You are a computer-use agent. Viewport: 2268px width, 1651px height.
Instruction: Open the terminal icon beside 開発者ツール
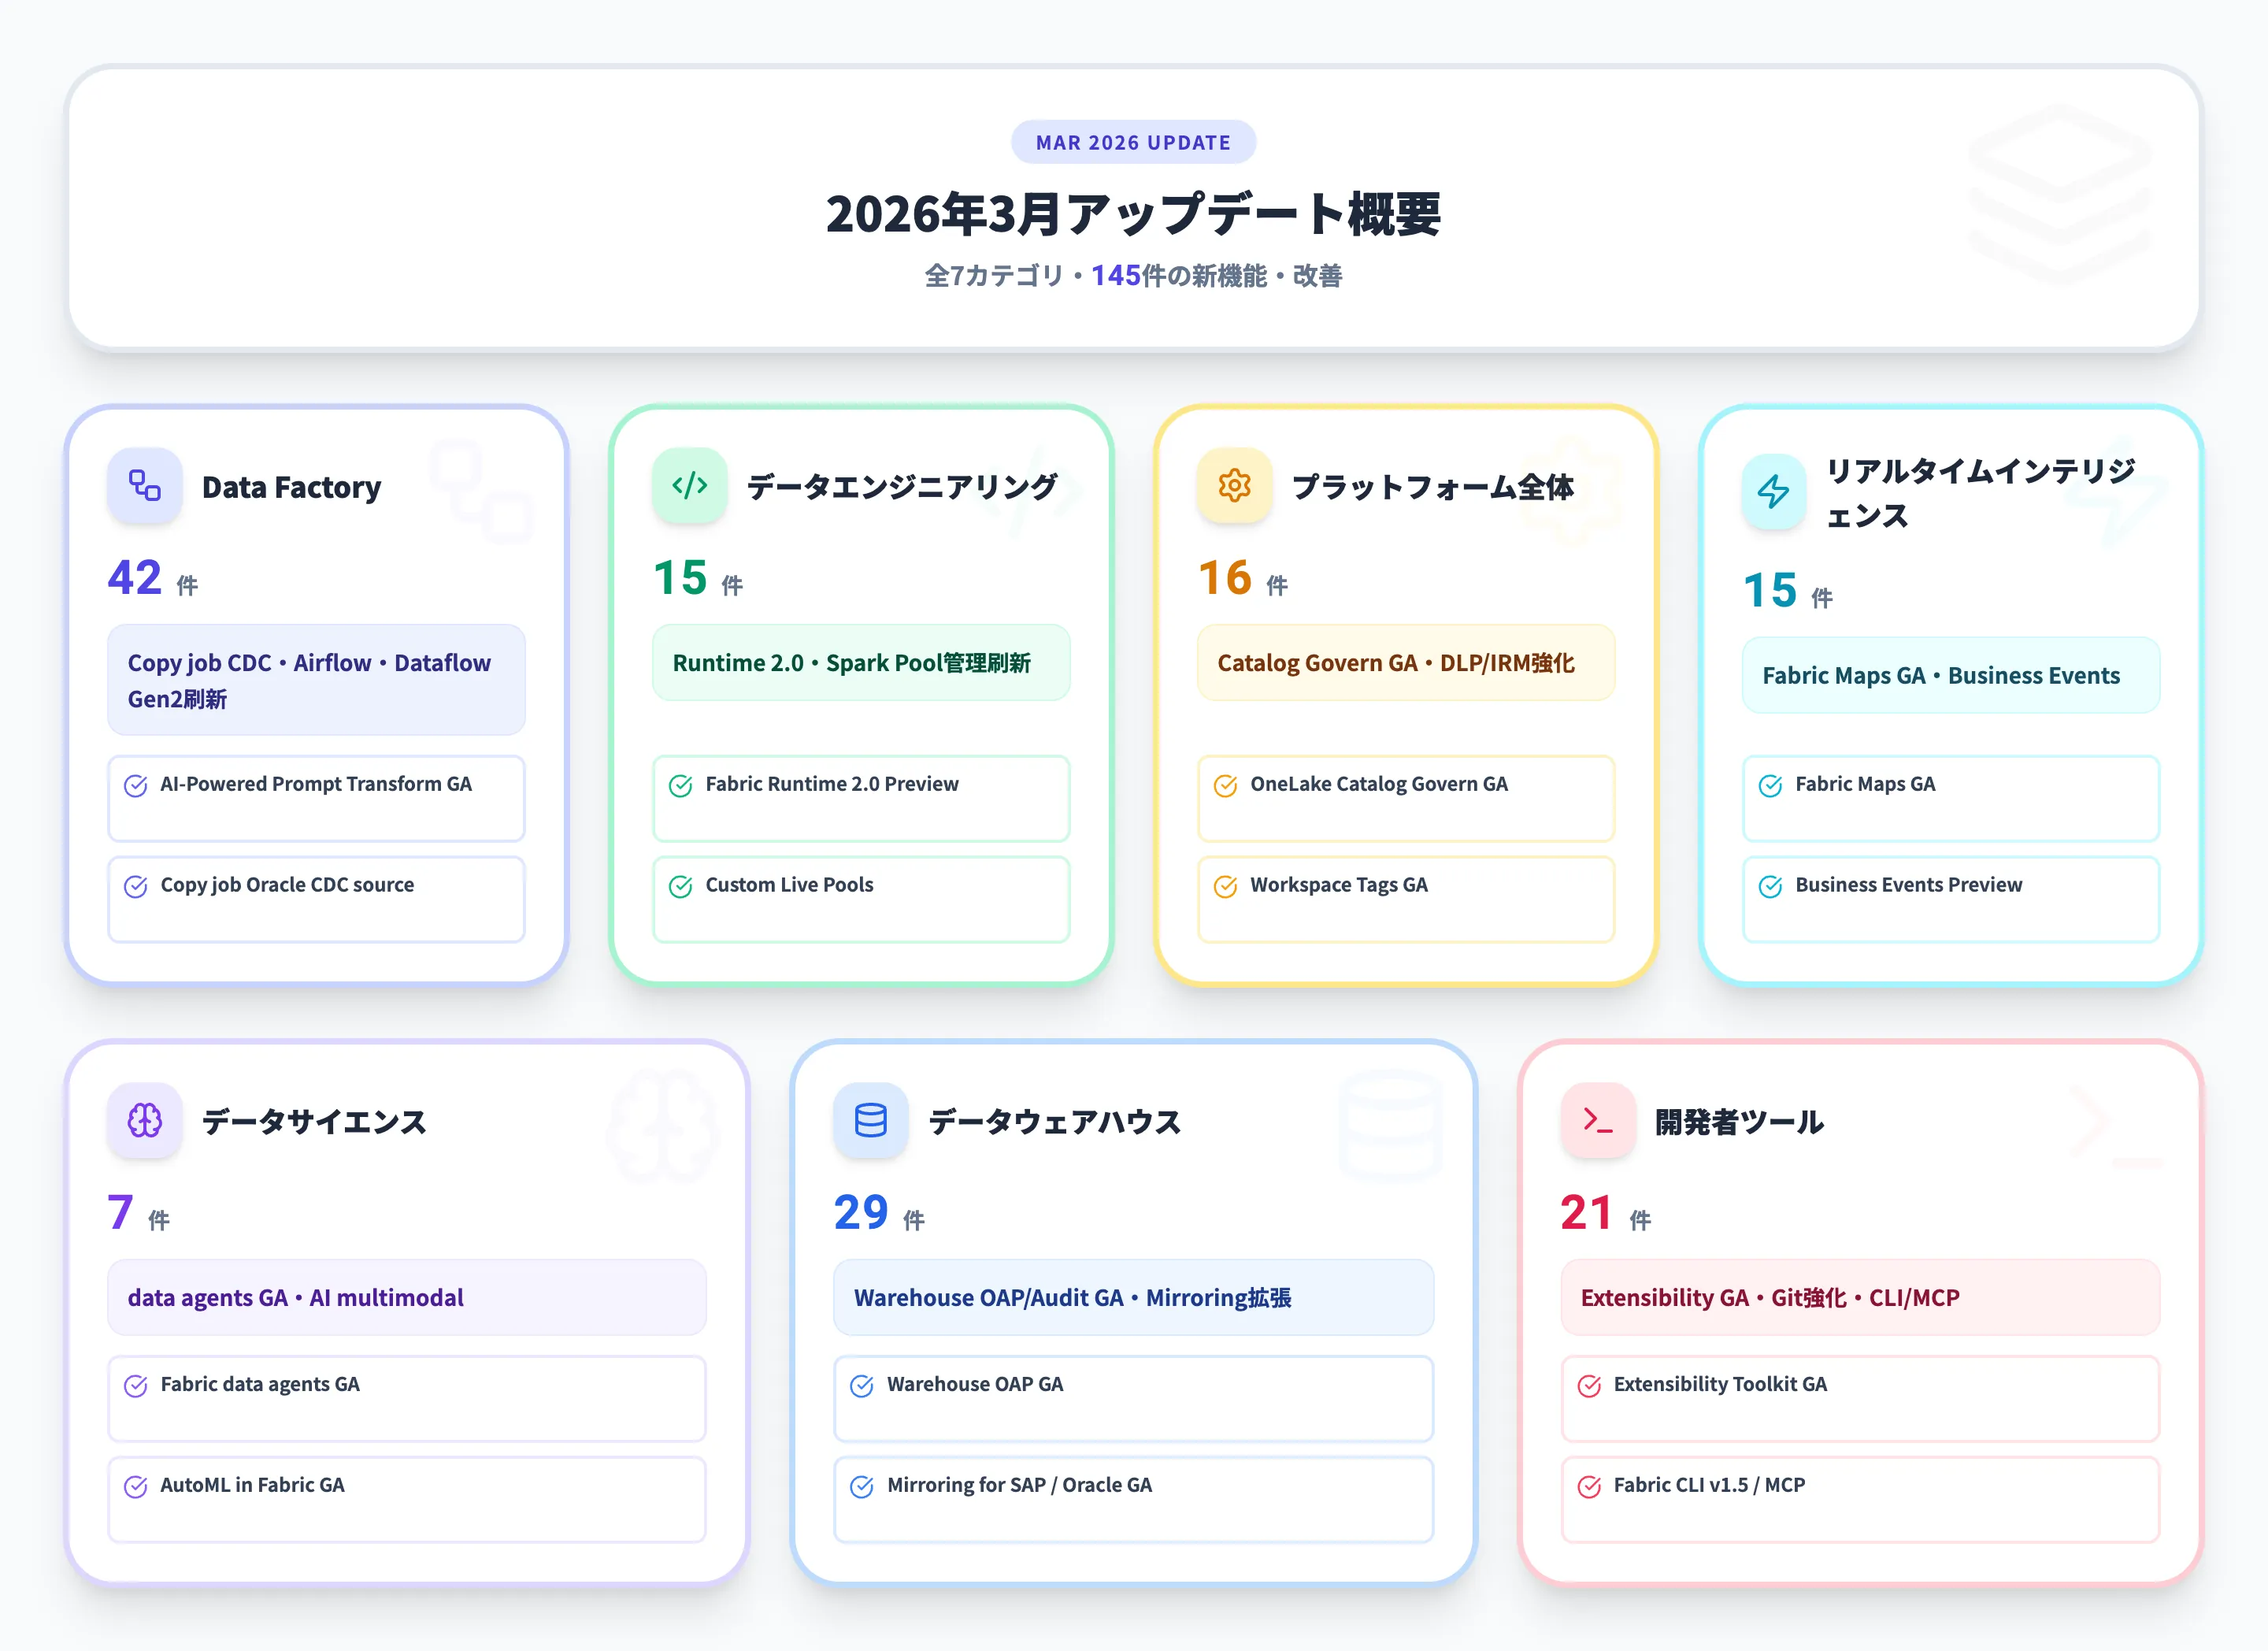[x=1597, y=1121]
